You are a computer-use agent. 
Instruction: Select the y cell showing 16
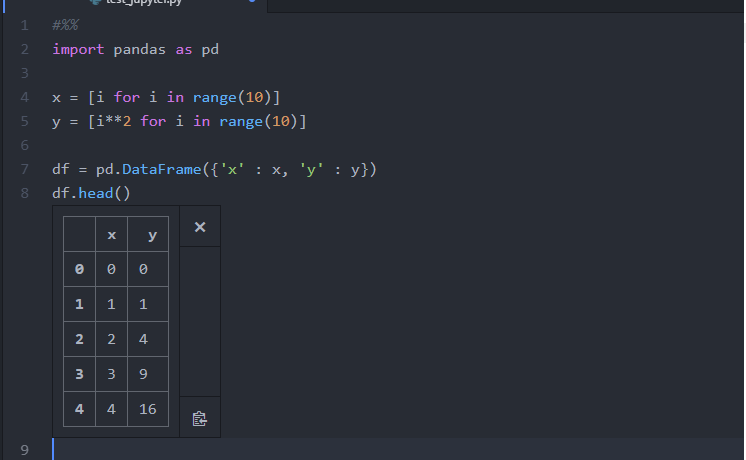(147, 409)
